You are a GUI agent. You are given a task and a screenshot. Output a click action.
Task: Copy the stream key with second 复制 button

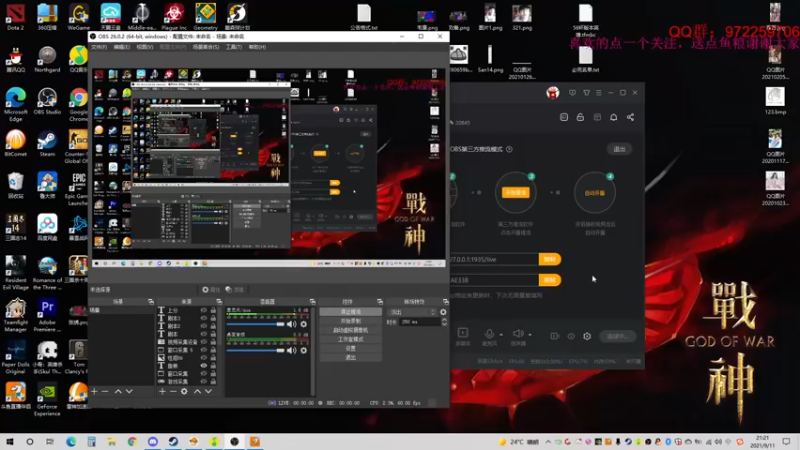coord(549,280)
